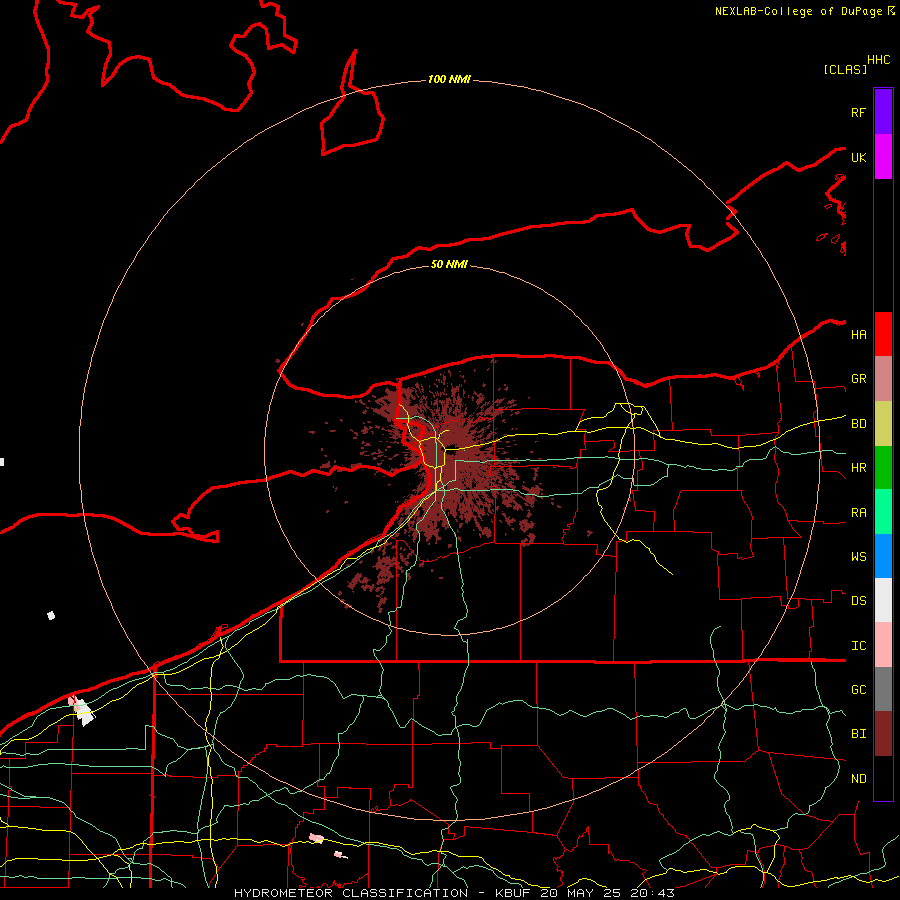Pick the DS white legend swatch

point(883,600)
